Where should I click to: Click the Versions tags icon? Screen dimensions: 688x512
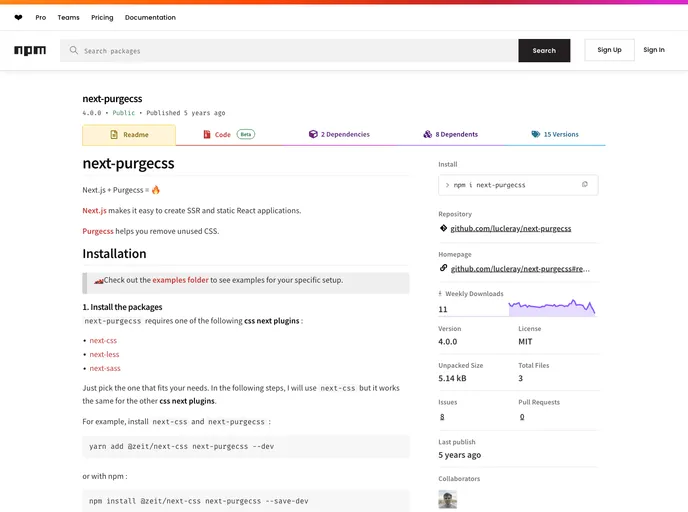point(535,134)
